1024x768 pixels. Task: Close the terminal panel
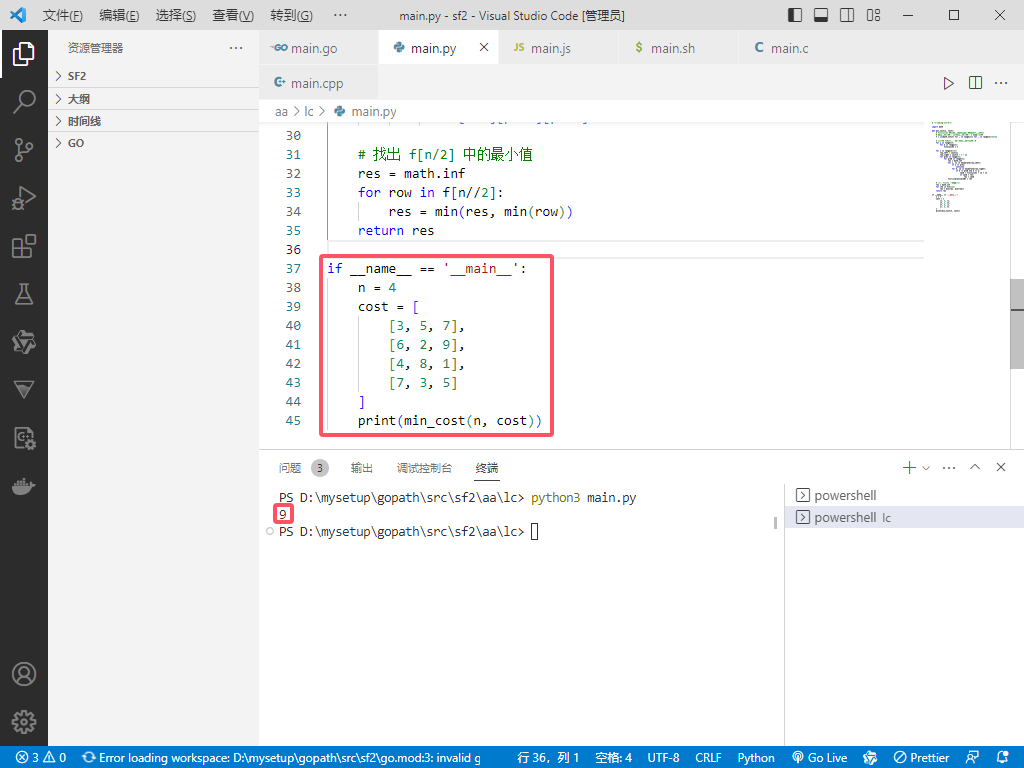click(x=1001, y=468)
